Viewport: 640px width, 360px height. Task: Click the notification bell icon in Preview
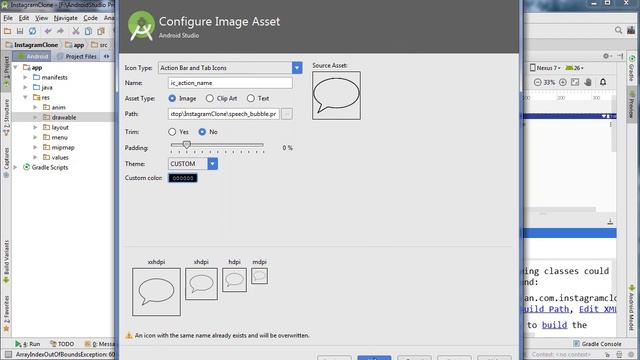pyautogui.click(x=603, y=82)
